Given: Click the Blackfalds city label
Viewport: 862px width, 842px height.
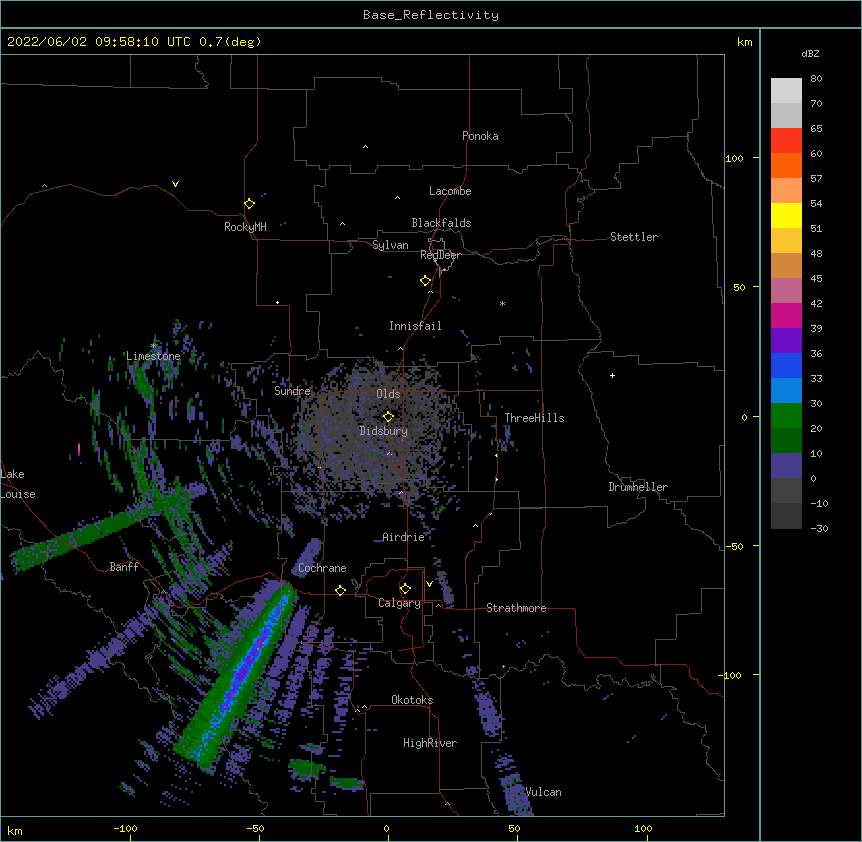Looking at the screenshot, I should coord(441,223).
